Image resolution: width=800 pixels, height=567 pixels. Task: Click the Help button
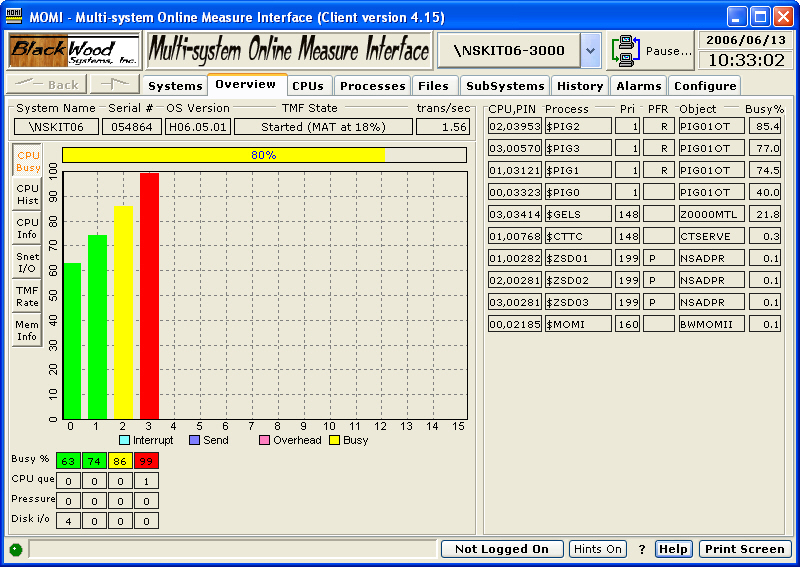[673, 549]
